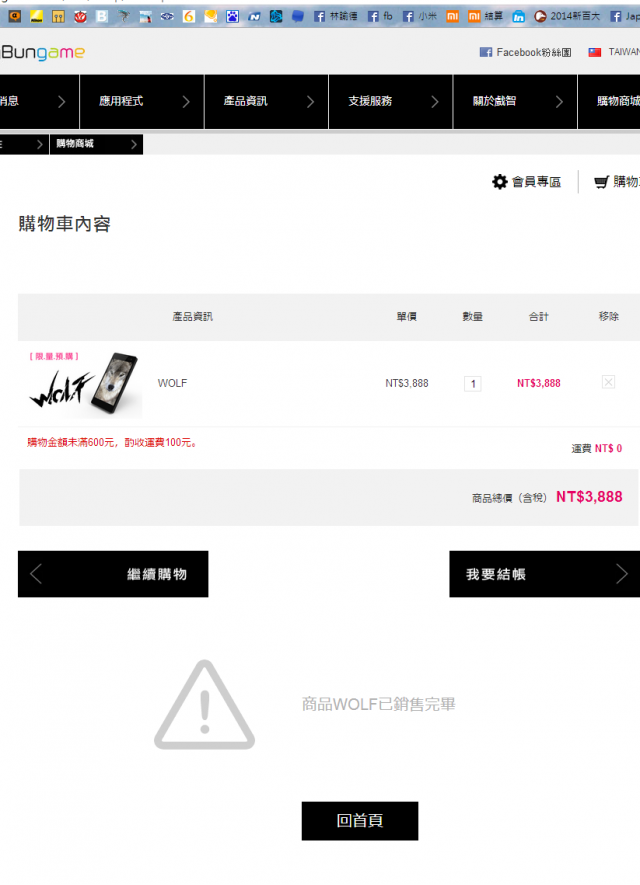640x885 pixels.
Task: Click the 回首頁 button
Action: (x=360, y=821)
